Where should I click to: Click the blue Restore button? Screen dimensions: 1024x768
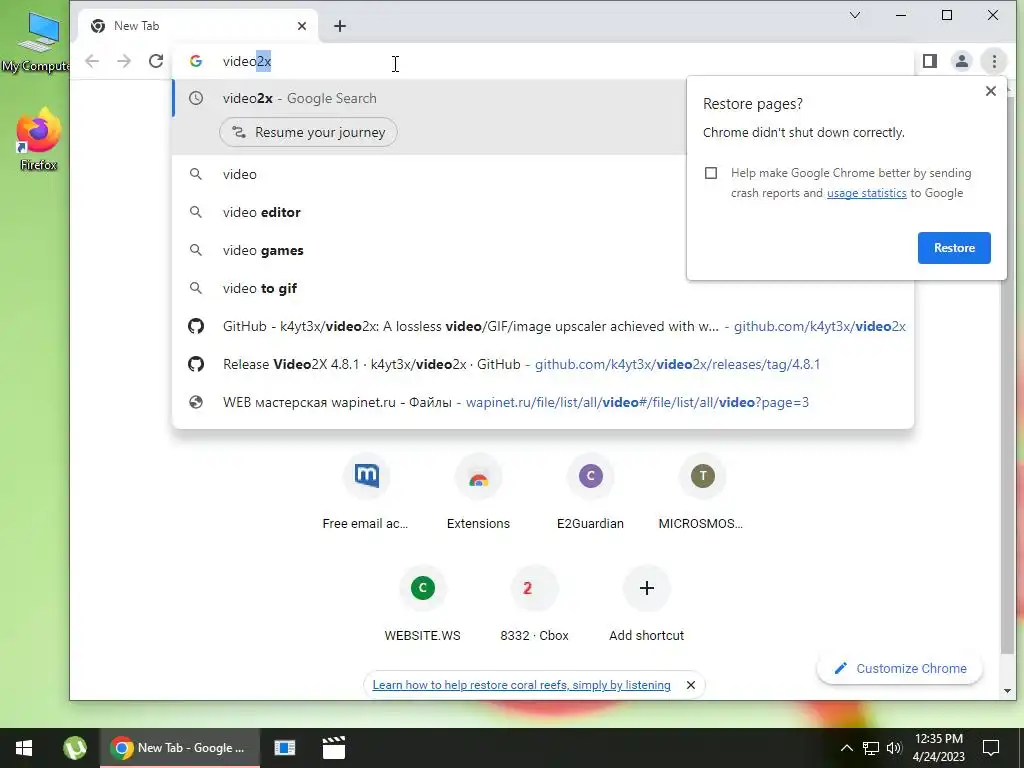click(x=954, y=248)
